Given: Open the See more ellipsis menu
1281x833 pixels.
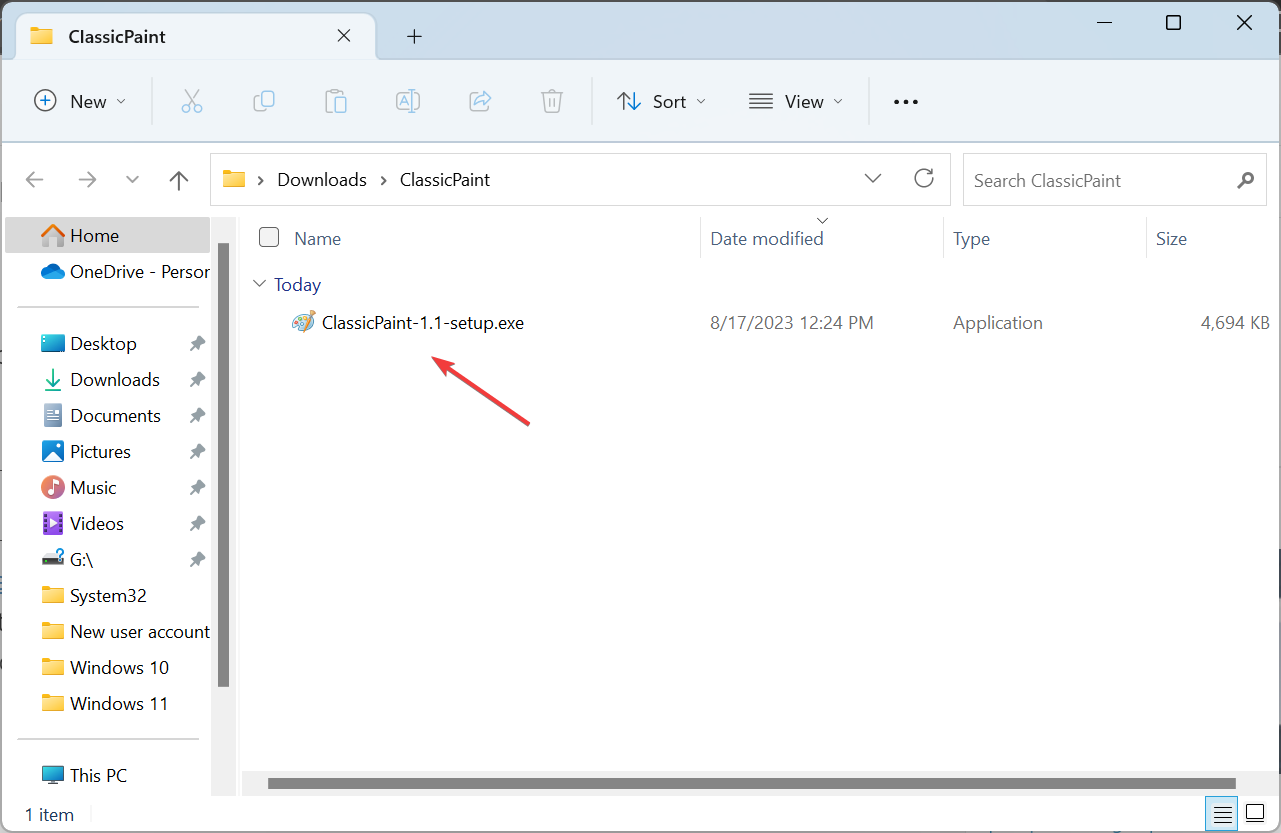Looking at the screenshot, I should click(906, 101).
